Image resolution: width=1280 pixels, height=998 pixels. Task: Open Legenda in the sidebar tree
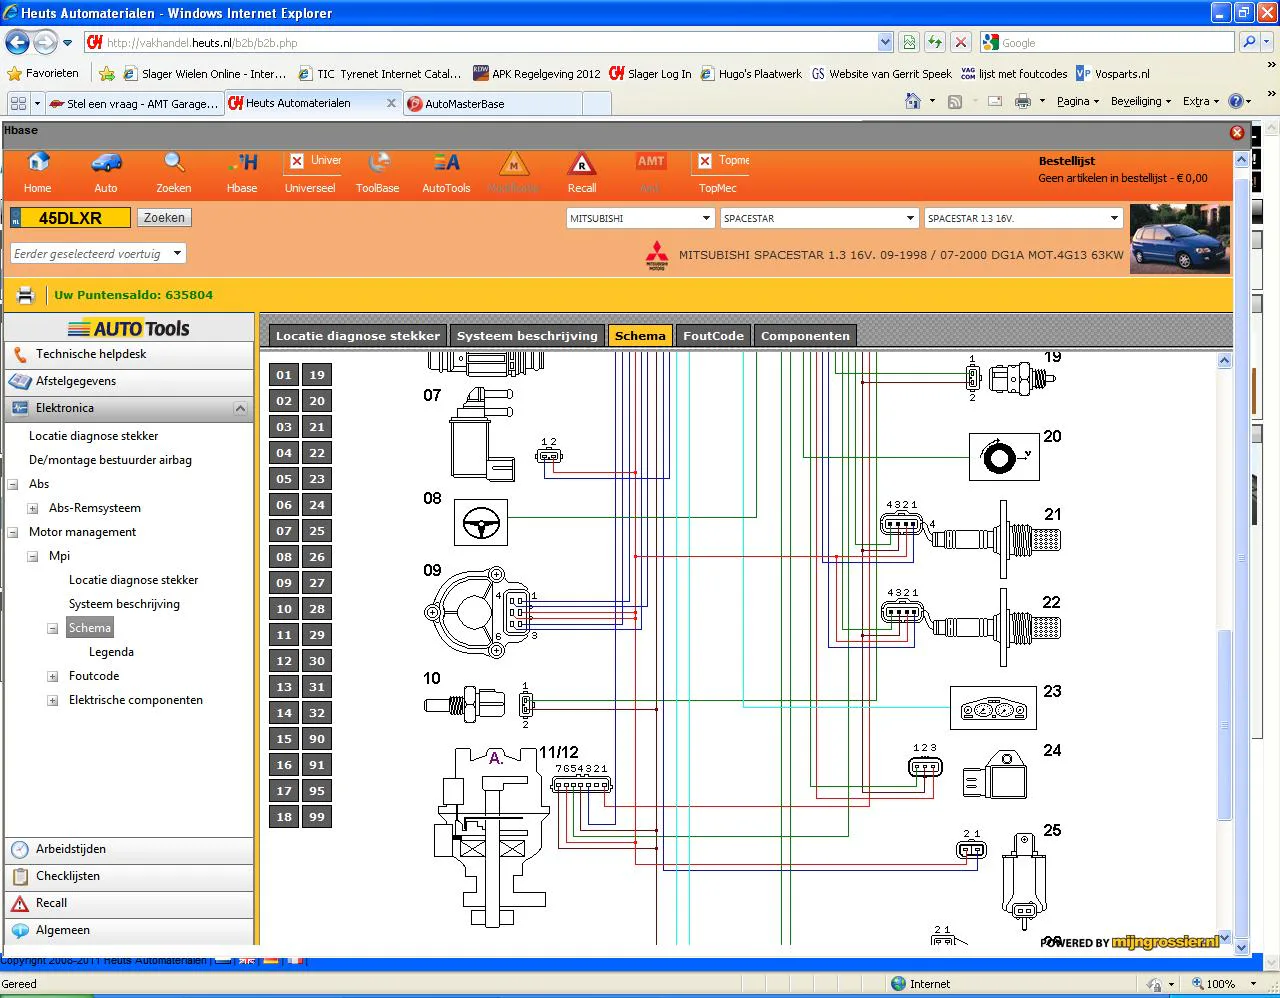click(x=111, y=652)
